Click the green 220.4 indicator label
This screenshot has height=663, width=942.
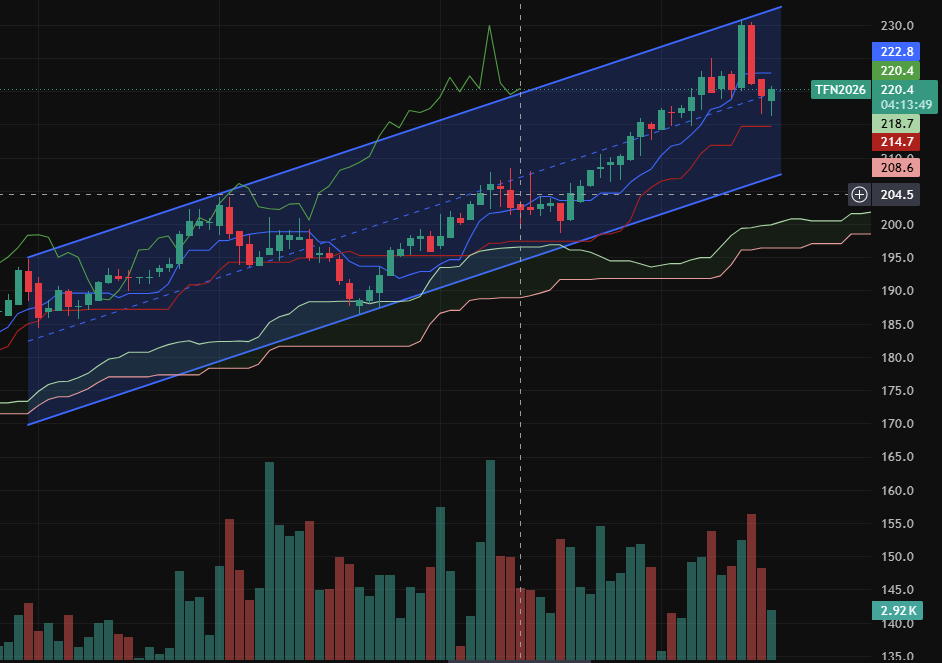point(896,71)
